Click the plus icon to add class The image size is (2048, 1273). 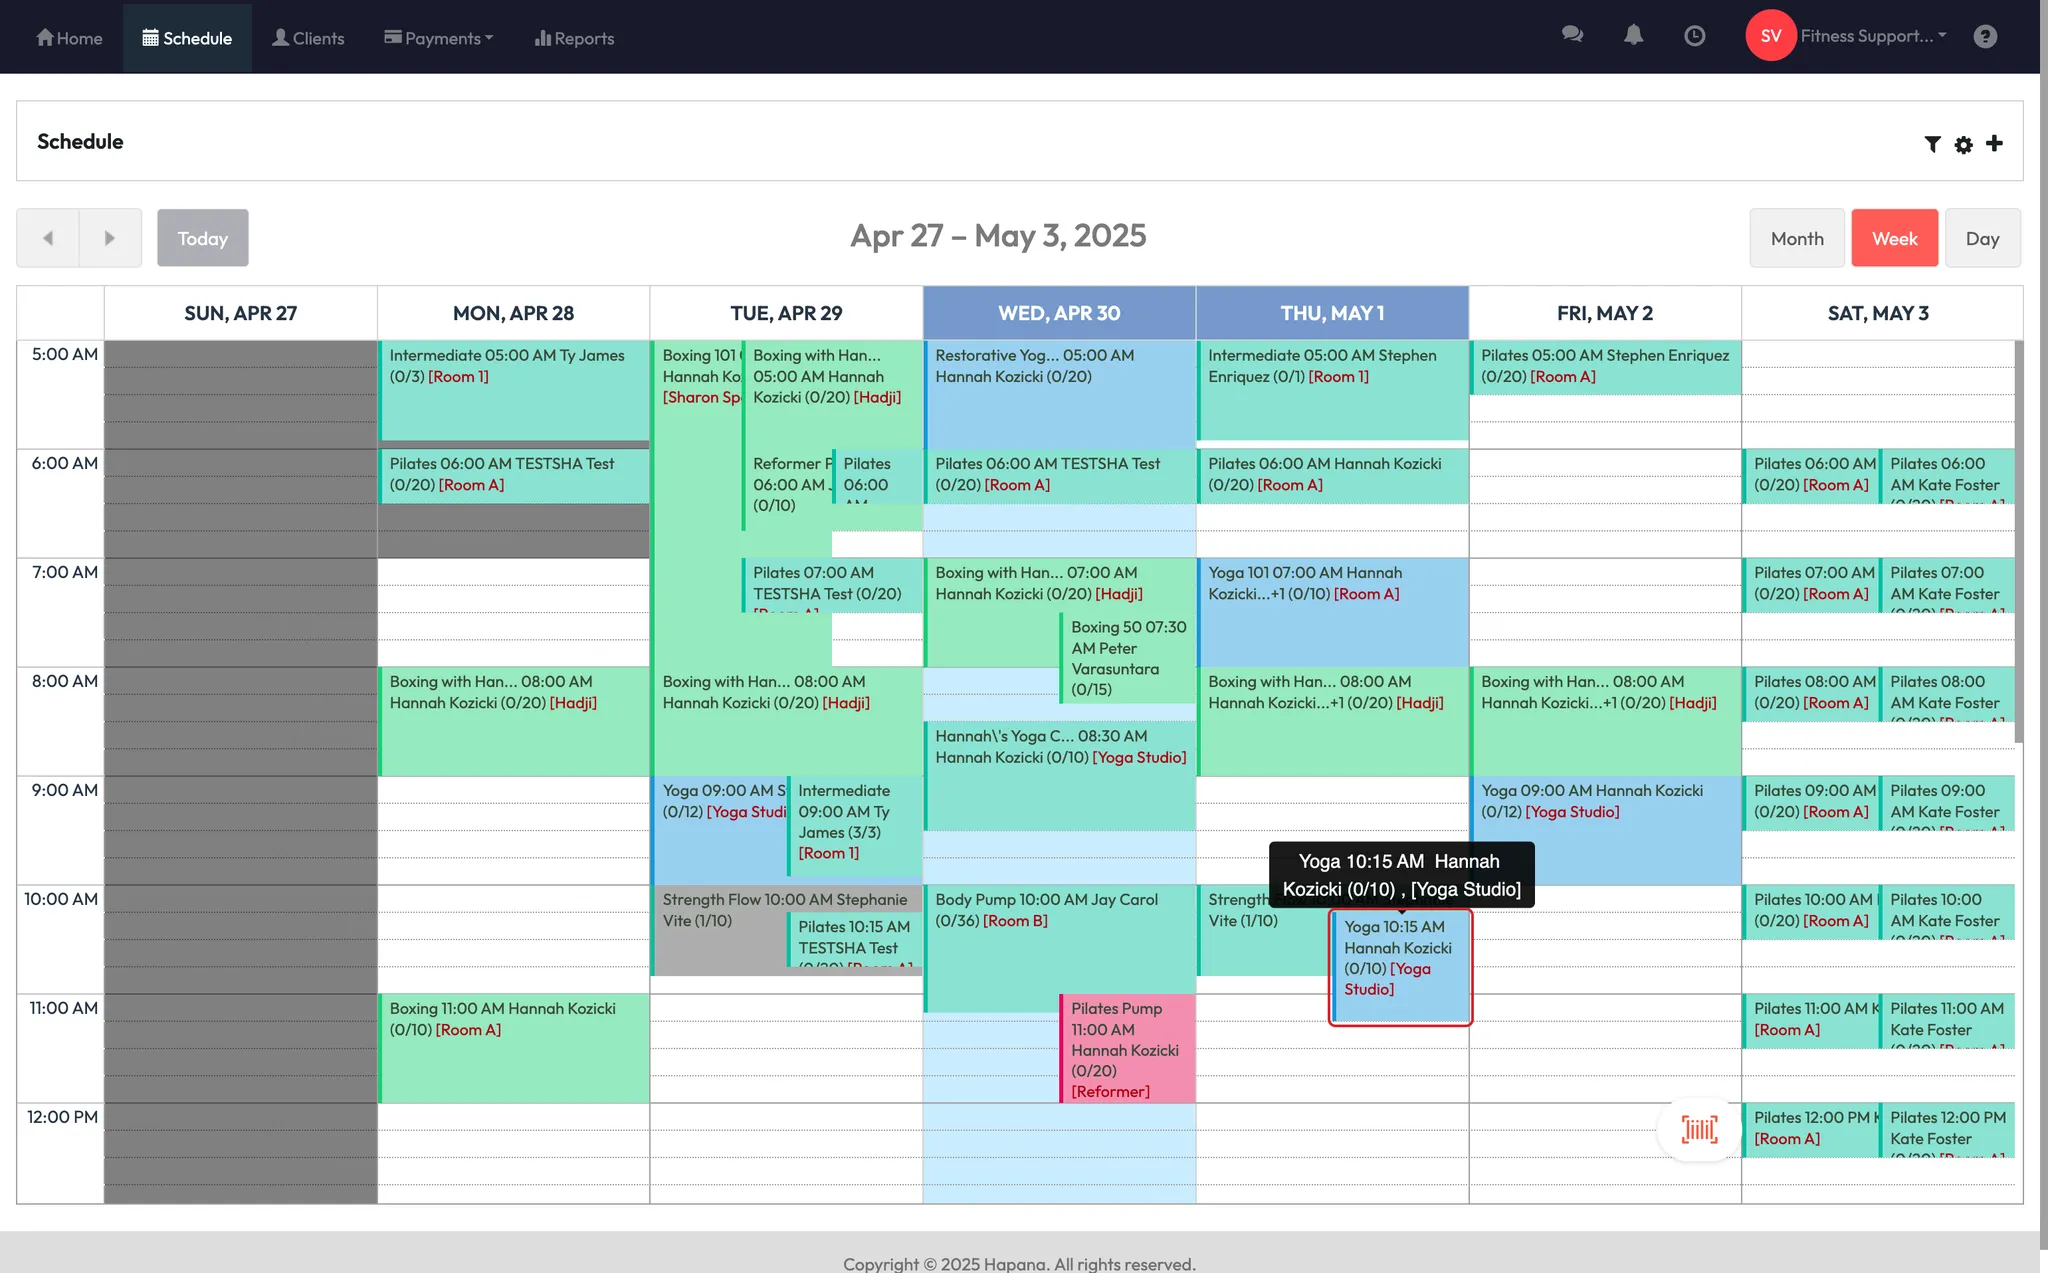[x=1994, y=143]
